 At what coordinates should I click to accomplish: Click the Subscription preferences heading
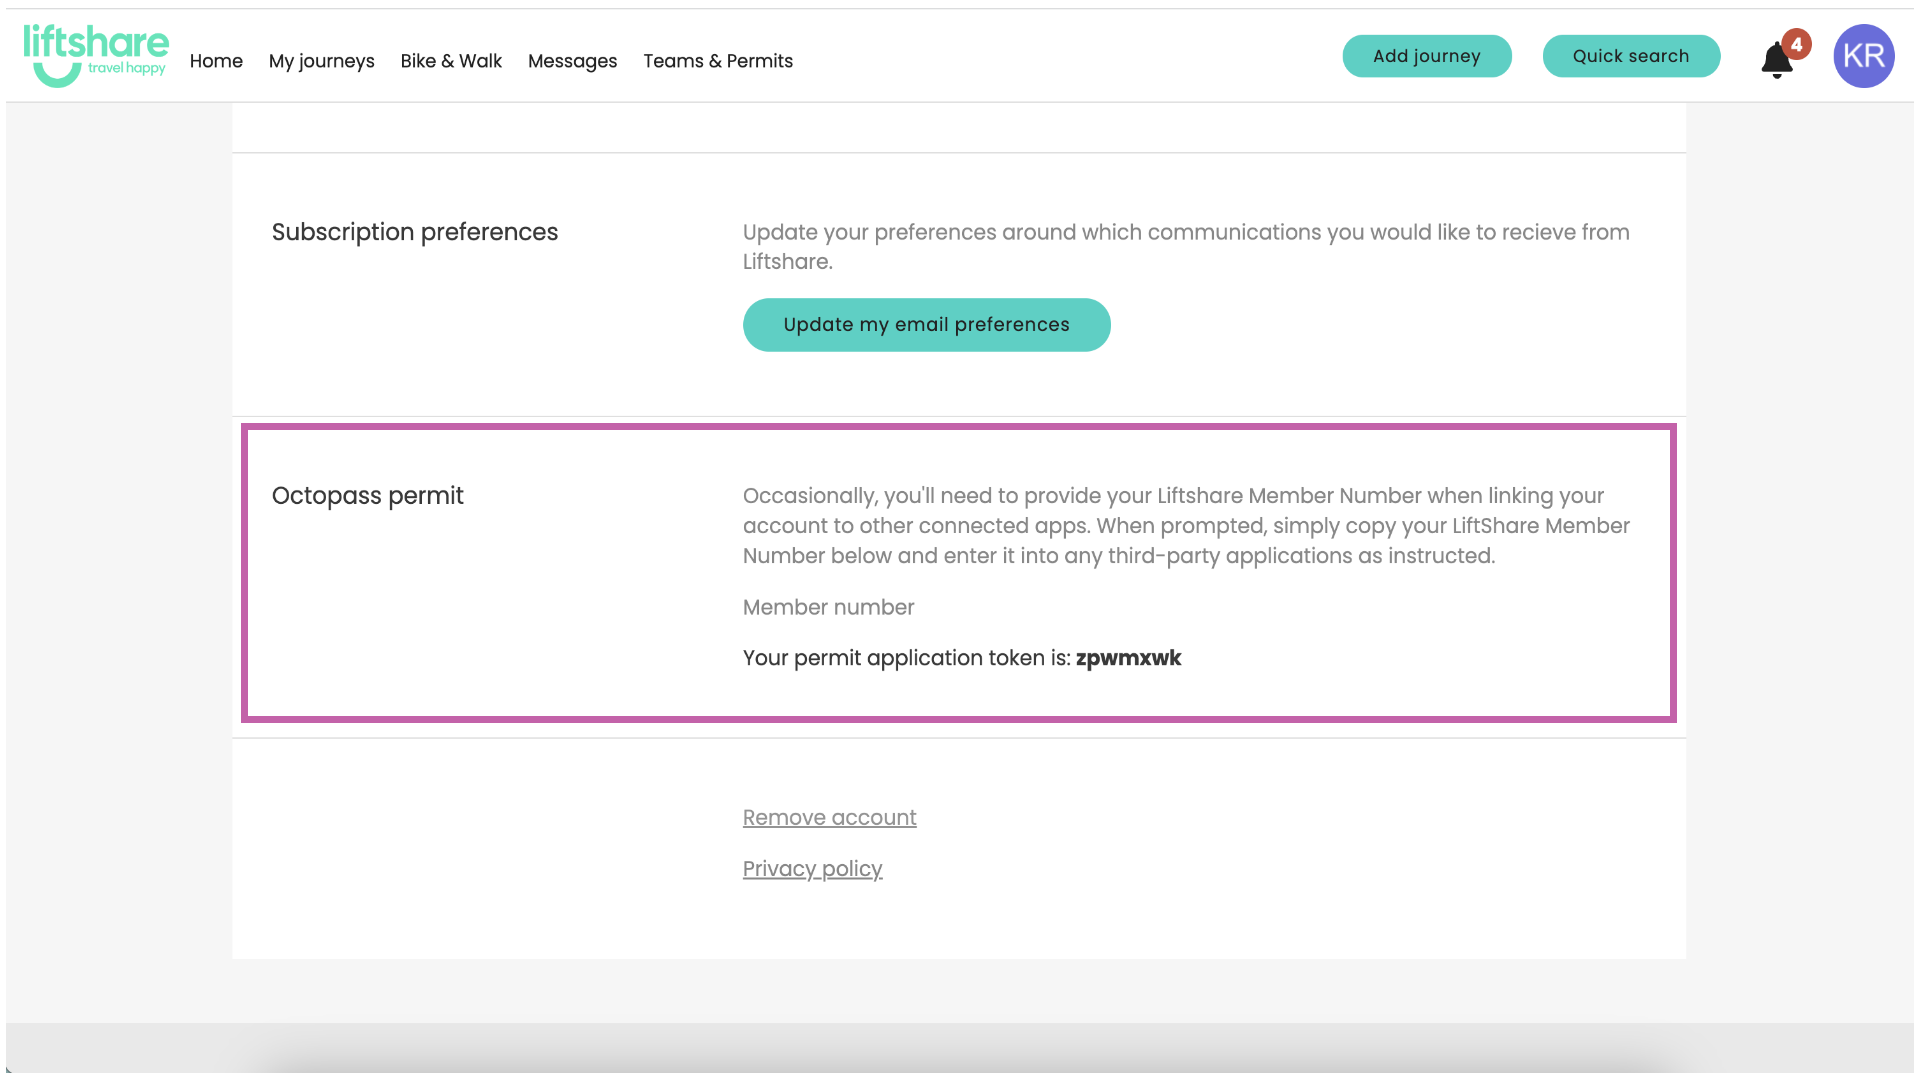414,231
